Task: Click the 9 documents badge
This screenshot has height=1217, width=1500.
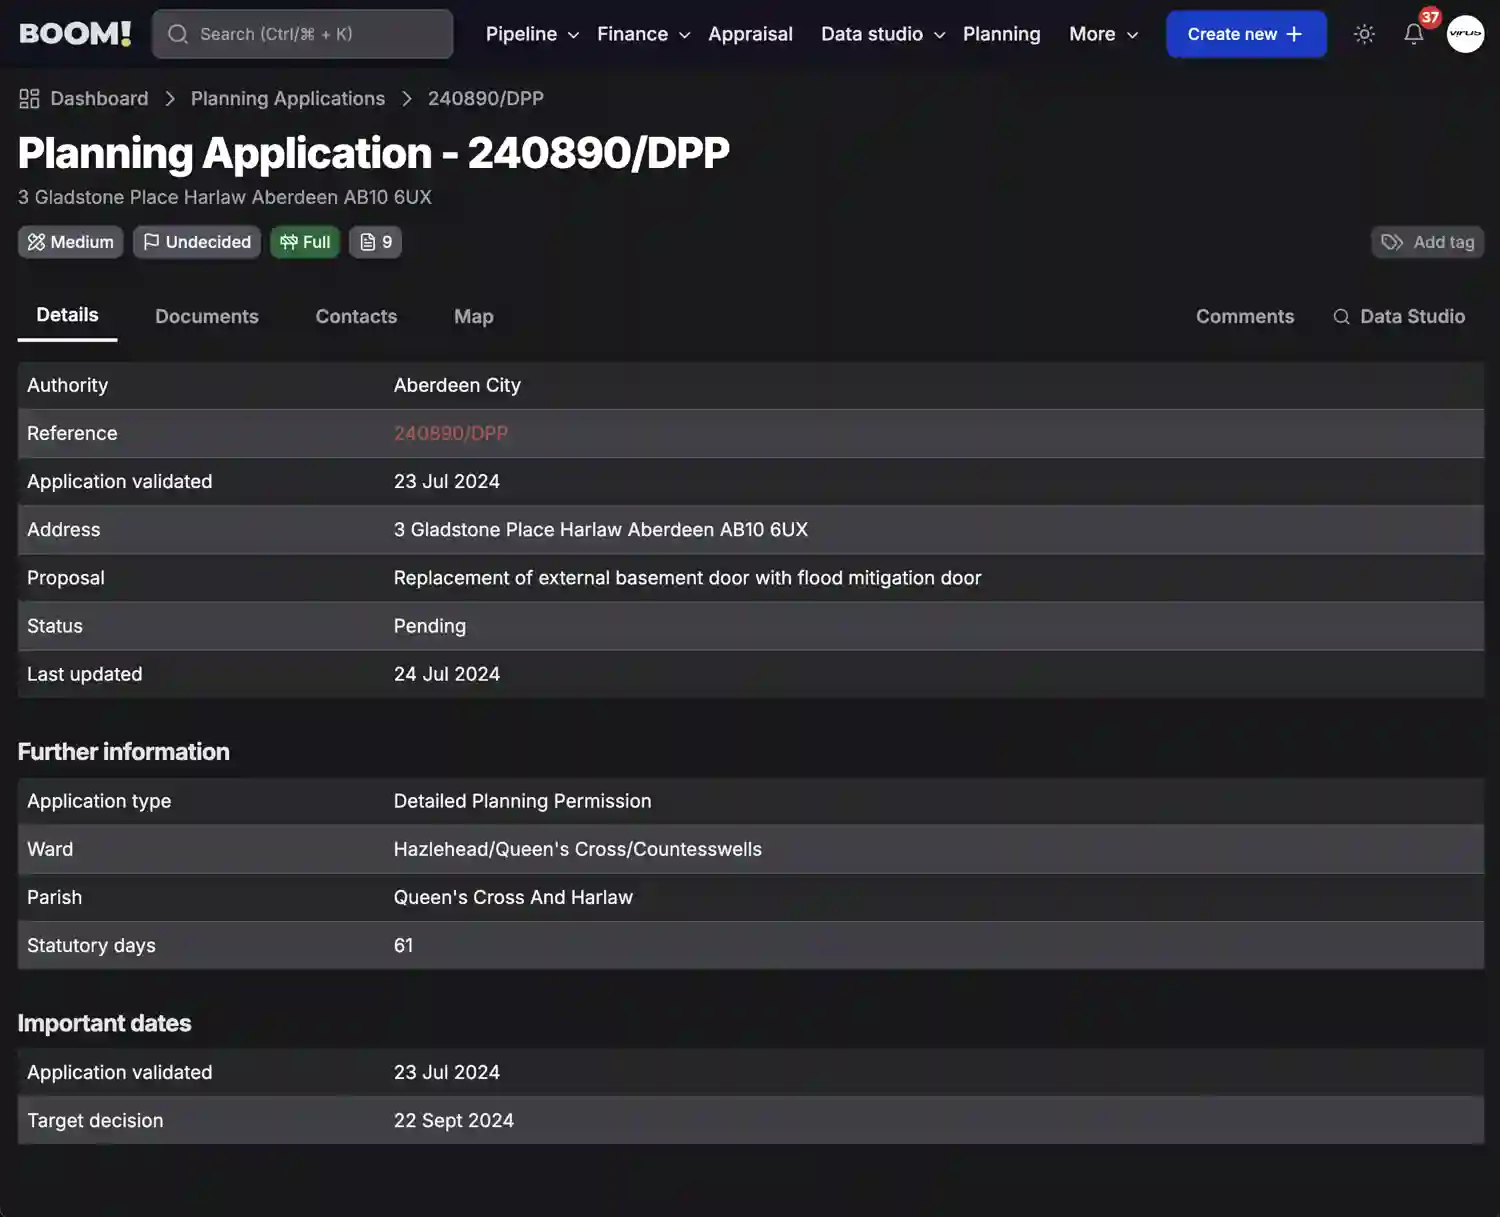Action: coord(375,242)
